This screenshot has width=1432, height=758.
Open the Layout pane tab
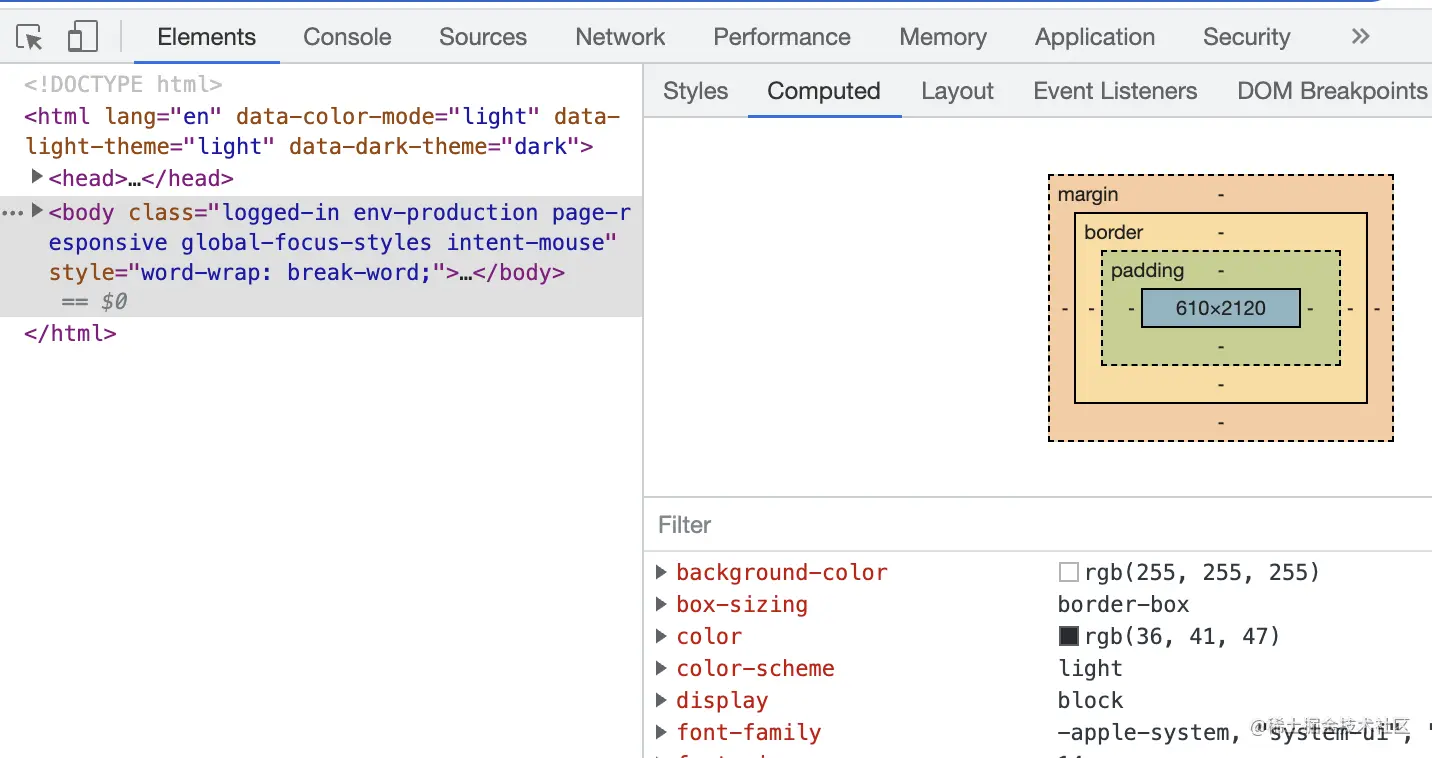(x=957, y=91)
